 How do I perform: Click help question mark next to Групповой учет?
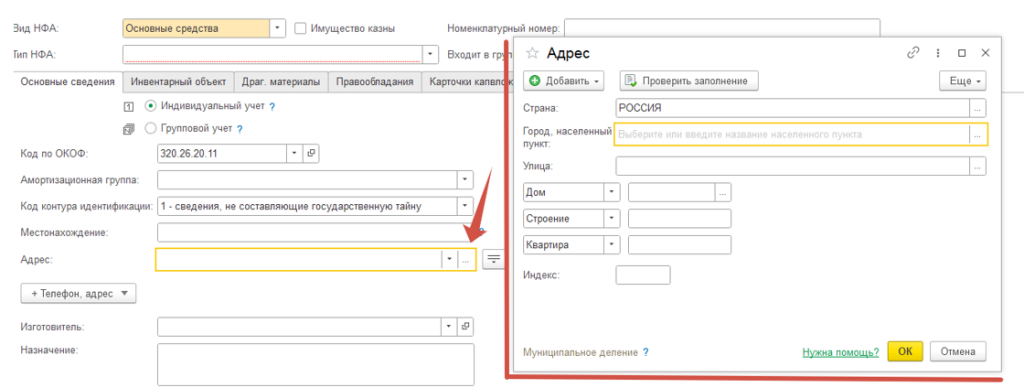tap(240, 129)
